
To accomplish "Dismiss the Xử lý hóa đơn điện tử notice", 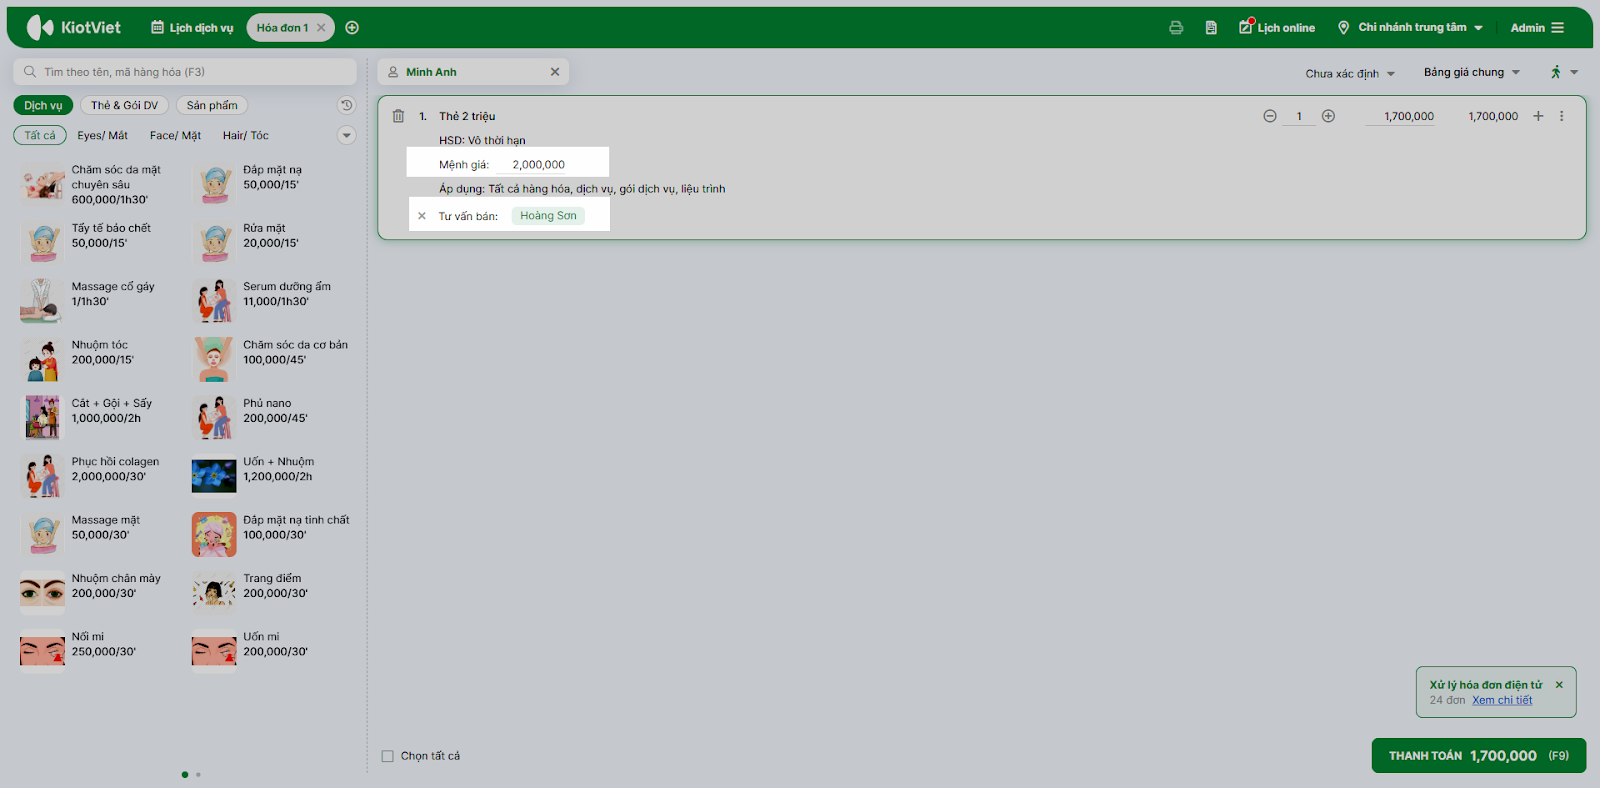I will tap(1559, 685).
